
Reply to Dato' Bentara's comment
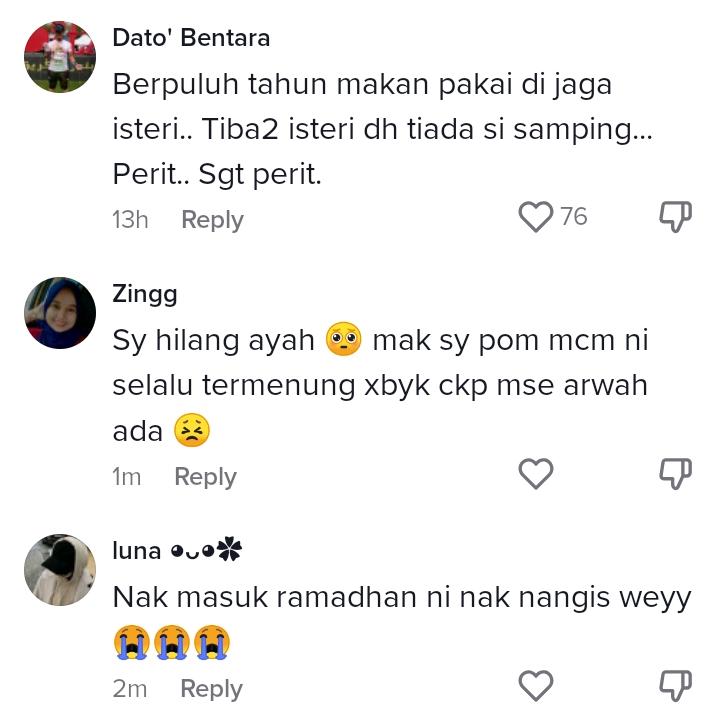click(x=212, y=220)
